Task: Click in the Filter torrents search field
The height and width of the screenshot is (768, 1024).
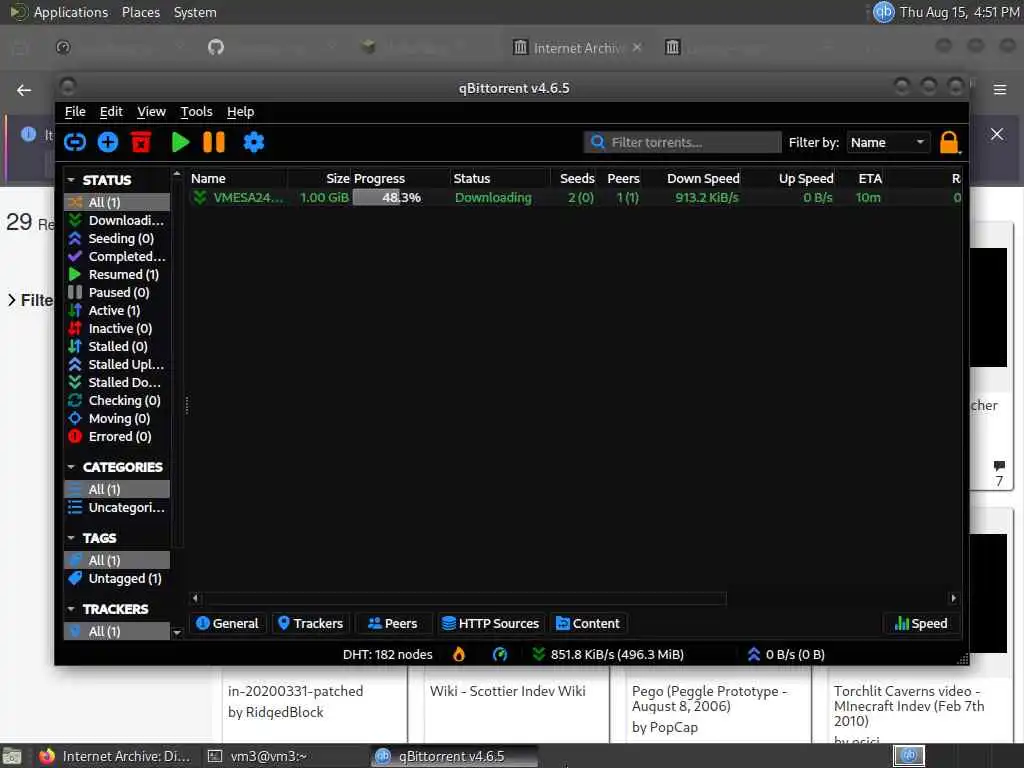Action: [x=682, y=142]
